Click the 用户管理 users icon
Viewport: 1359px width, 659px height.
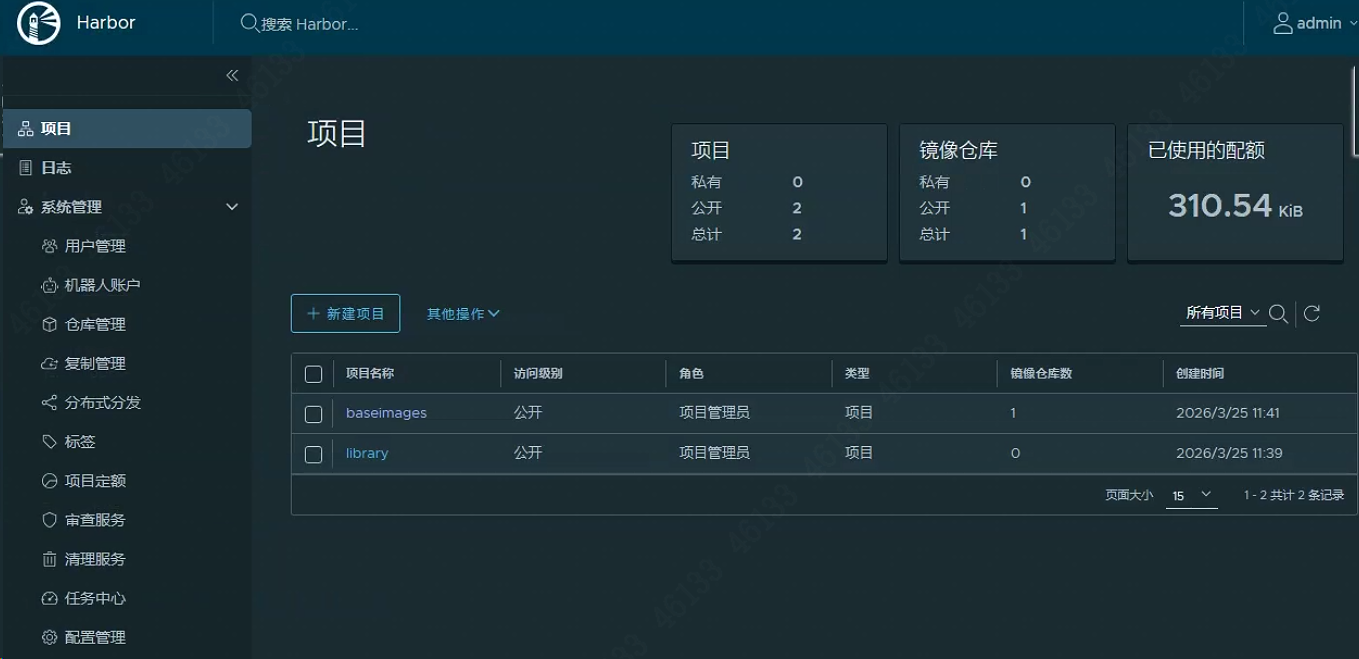(x=49, y=246)
